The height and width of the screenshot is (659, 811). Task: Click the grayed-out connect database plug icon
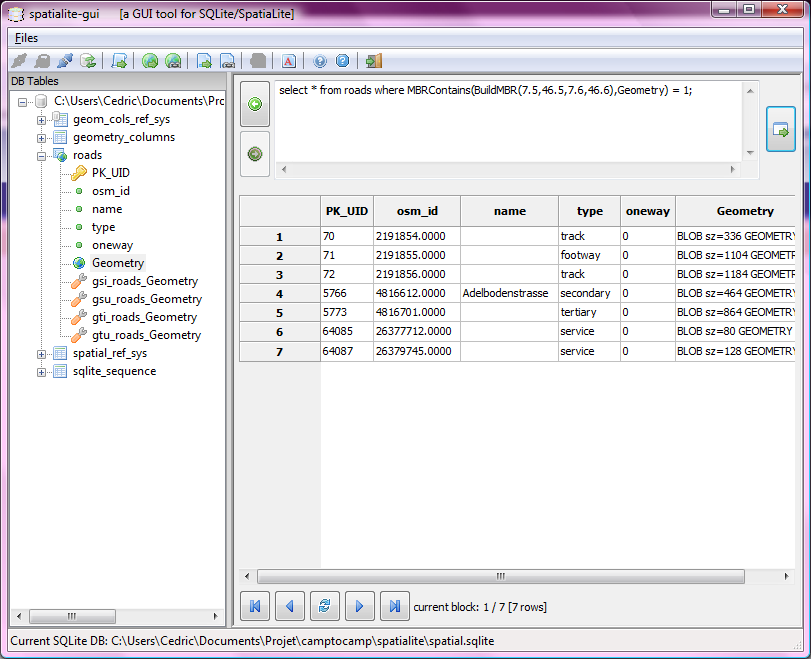(19, 61)
